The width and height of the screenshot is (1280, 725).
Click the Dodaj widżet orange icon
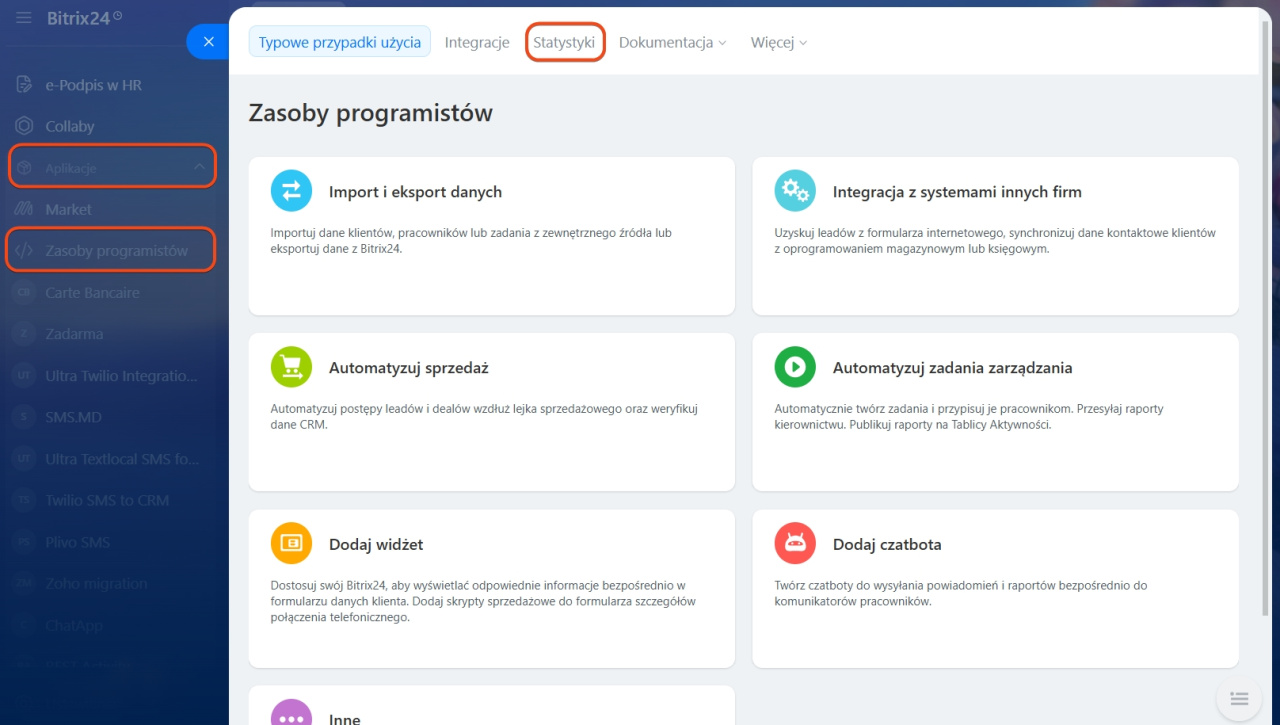[x=291, y=544]
